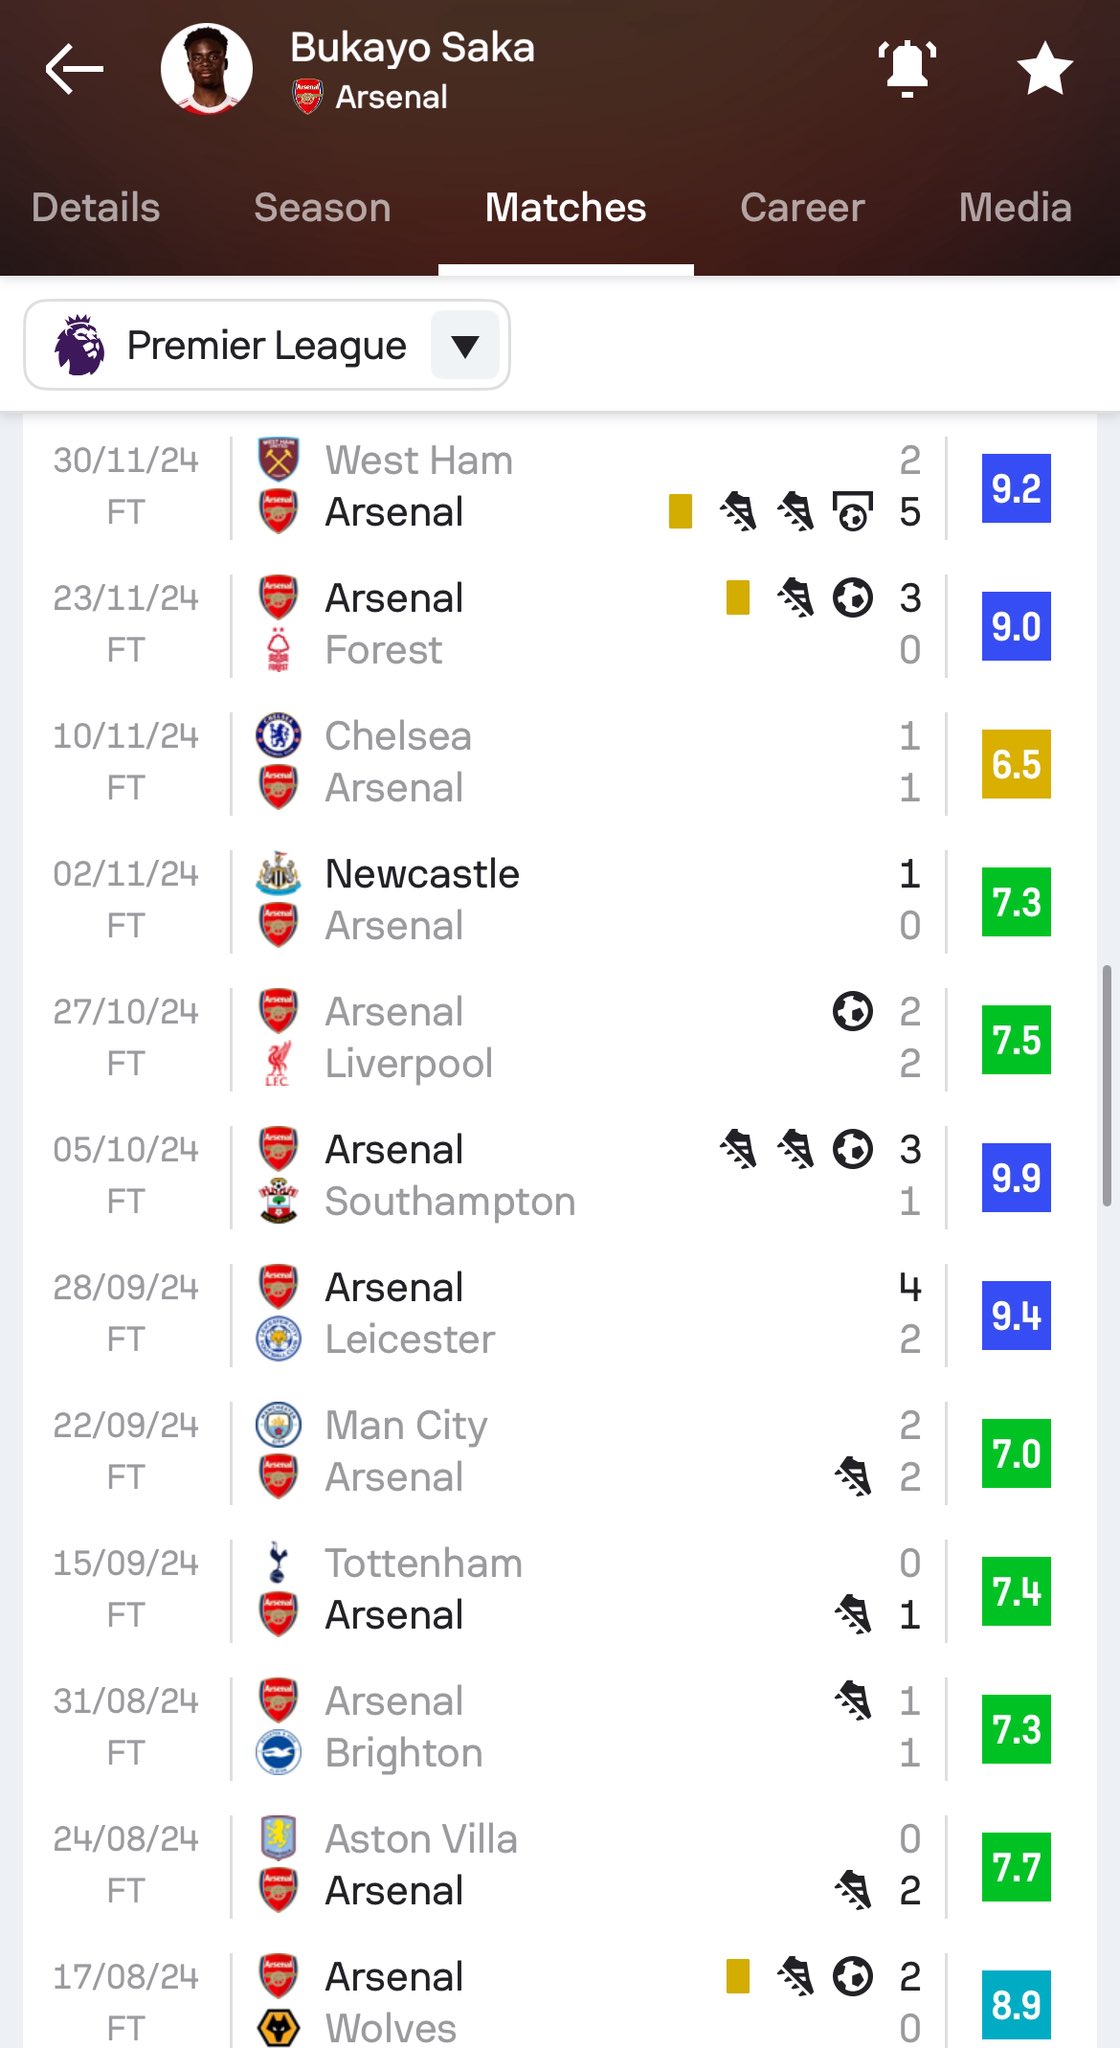Tap the Arsenal crest under player name
Screen dimensions: 1120x2048
(307, 97)
